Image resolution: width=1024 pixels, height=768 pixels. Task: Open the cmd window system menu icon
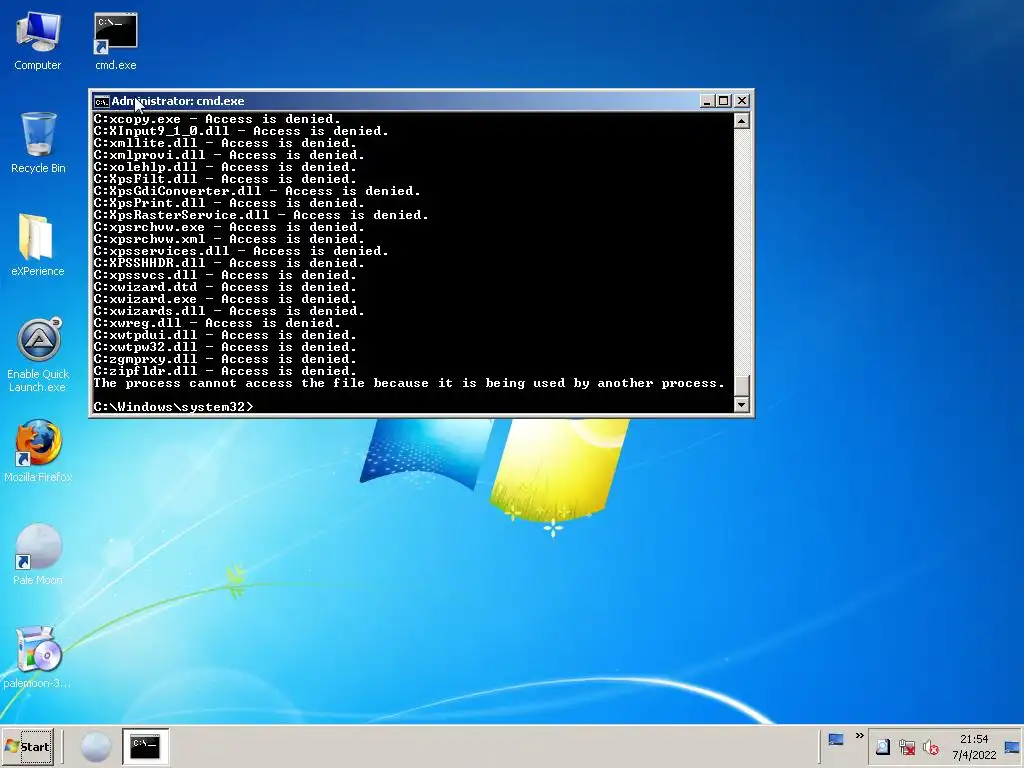click(x=101, y=101)
